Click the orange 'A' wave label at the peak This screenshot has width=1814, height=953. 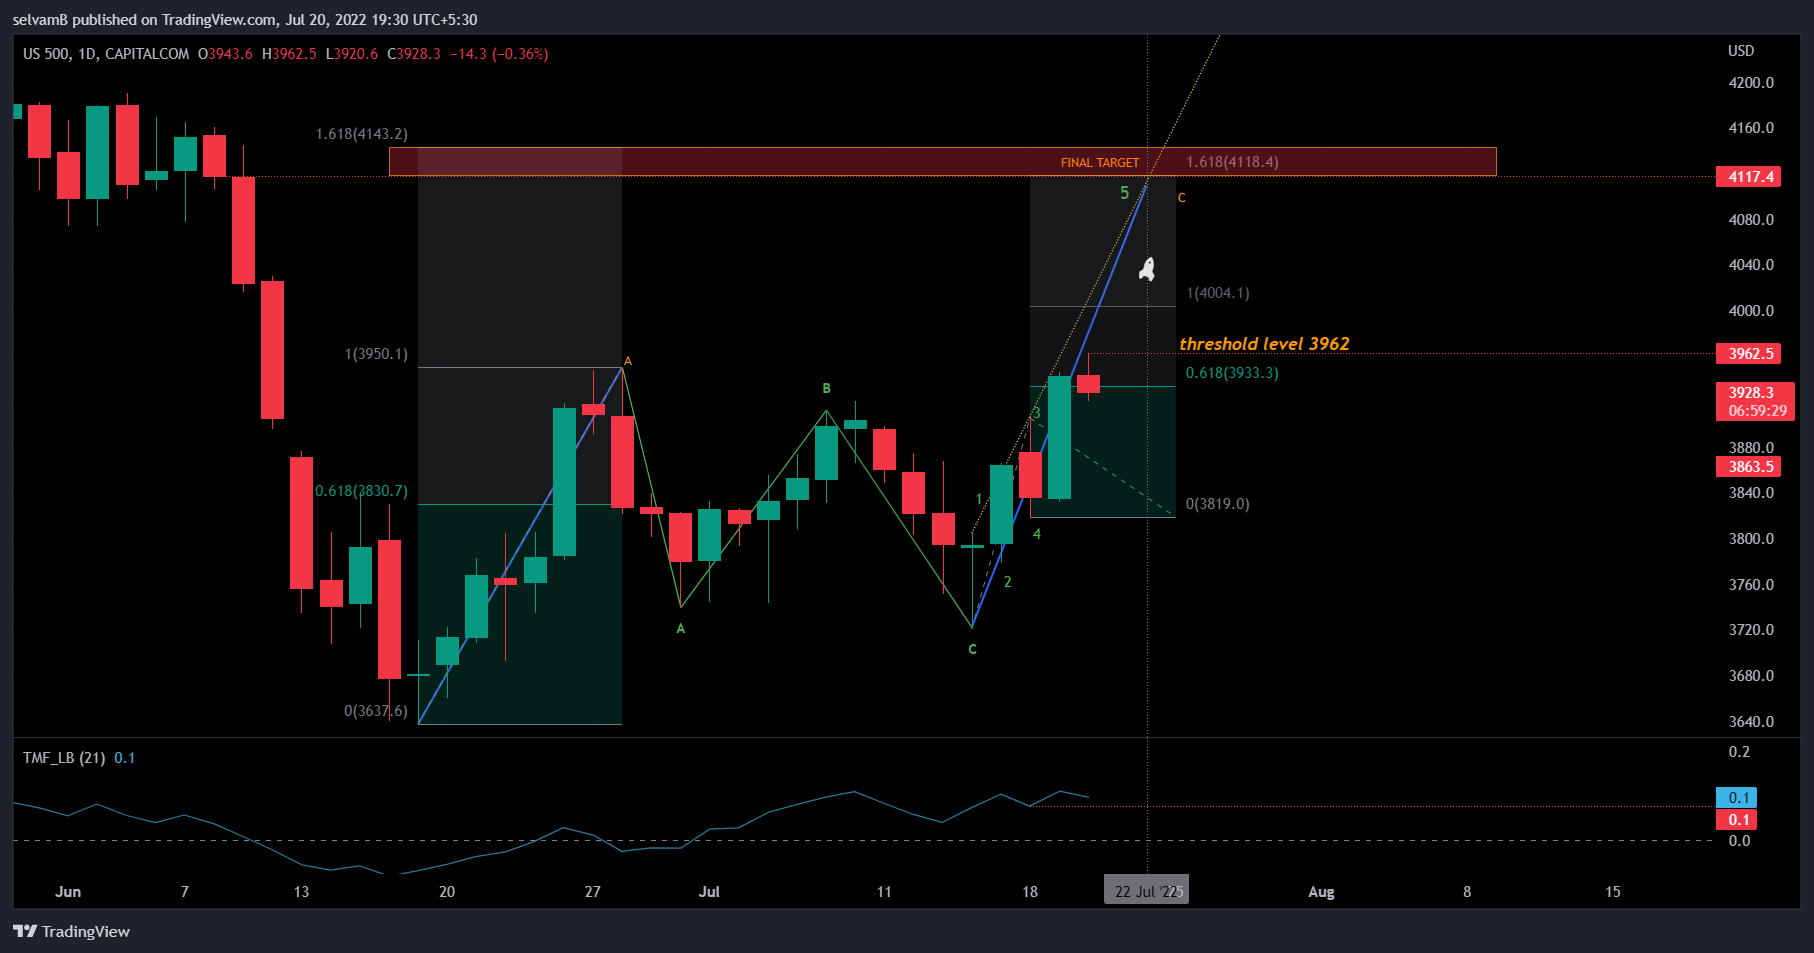(628, 361)
